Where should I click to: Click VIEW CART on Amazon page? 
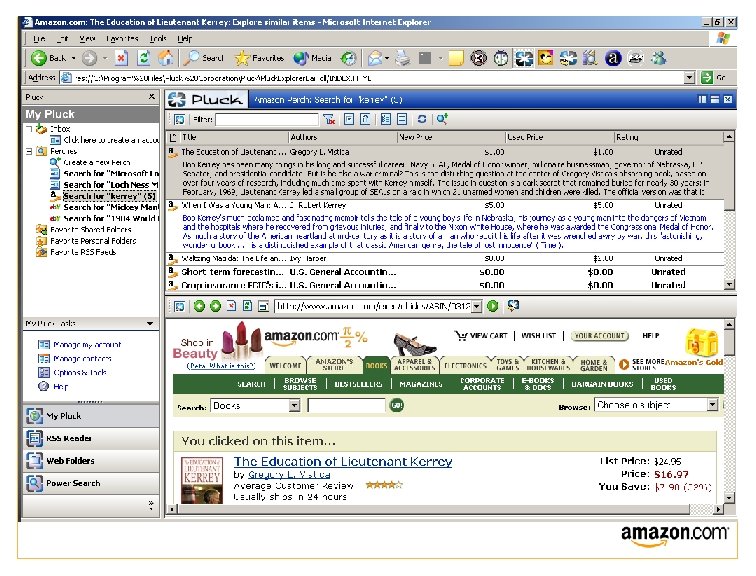(x=481, y=335)
